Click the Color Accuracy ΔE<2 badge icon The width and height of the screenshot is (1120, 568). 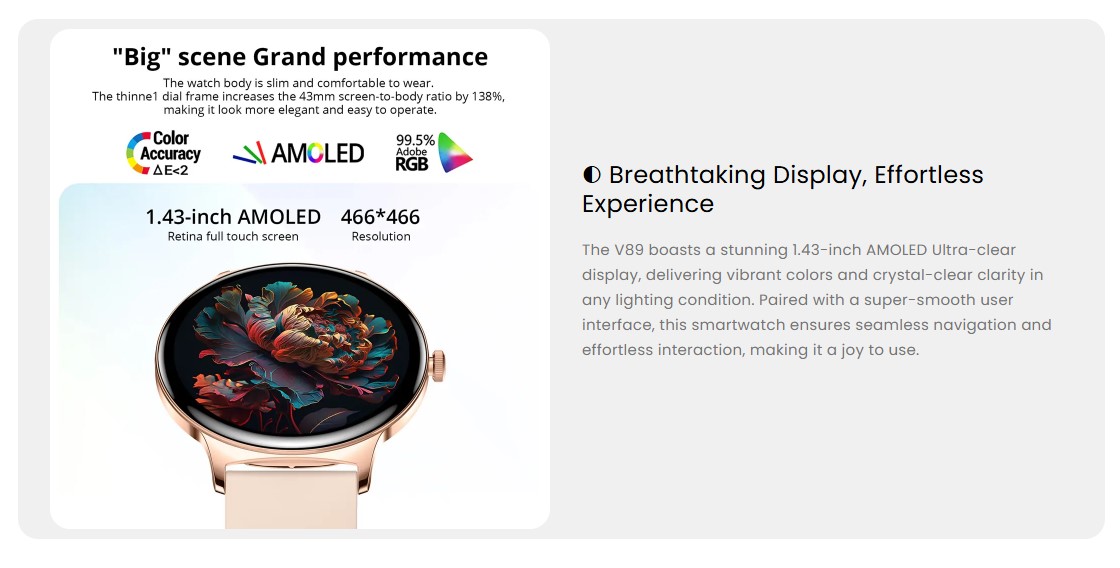click(x=164, y=153)
